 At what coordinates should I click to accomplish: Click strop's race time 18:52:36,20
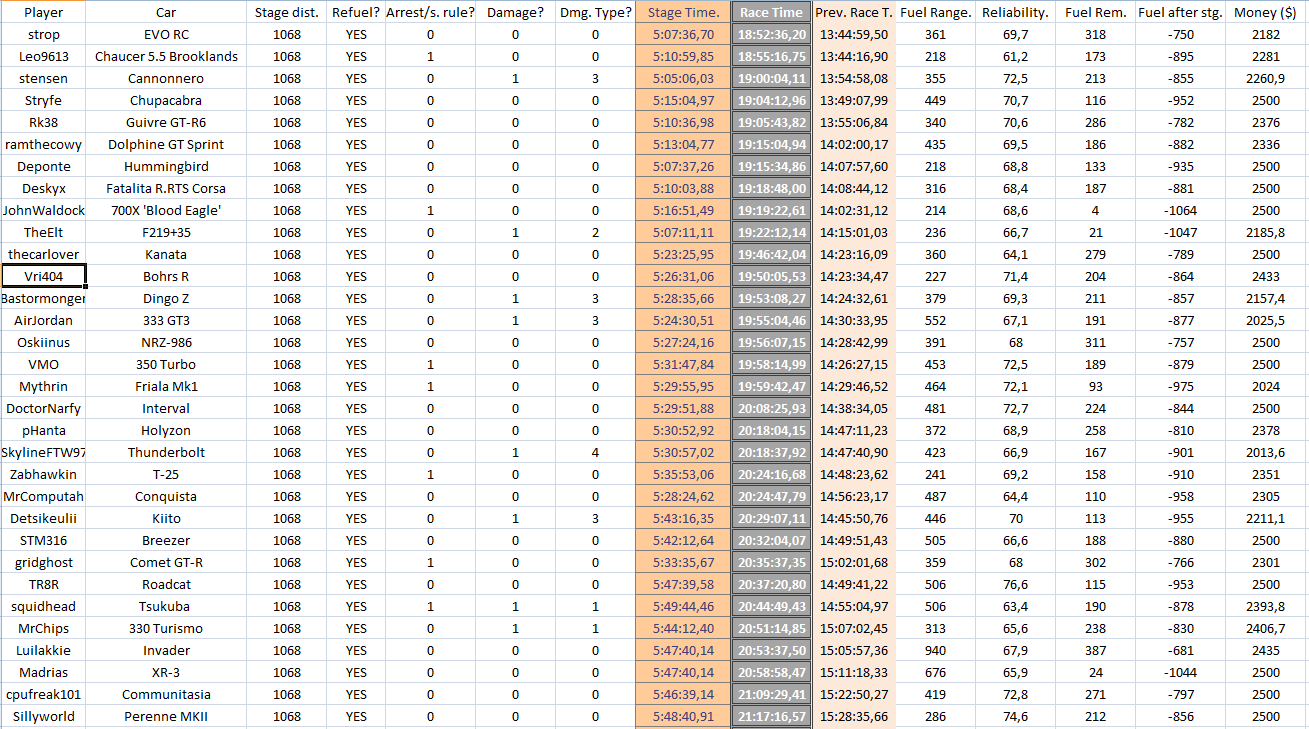coord(771,35)
